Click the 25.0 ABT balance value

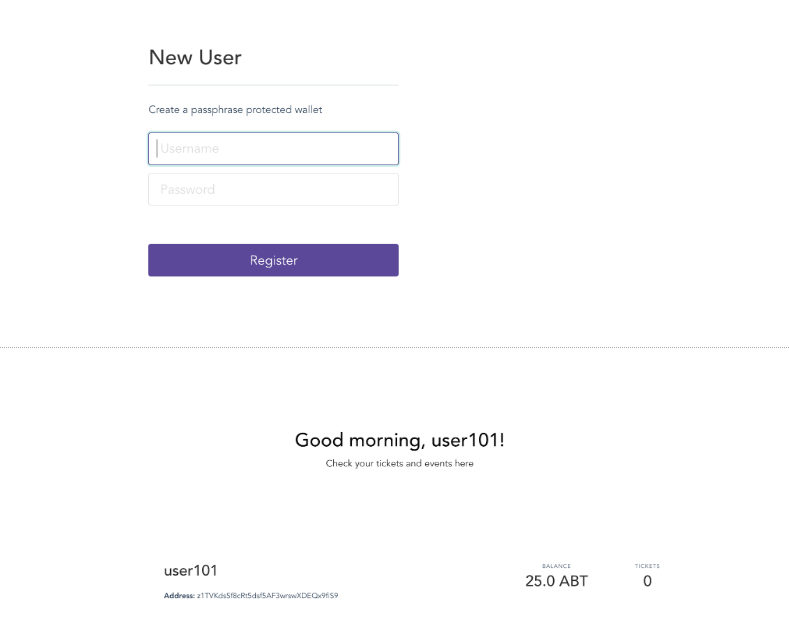pos(556,581)
